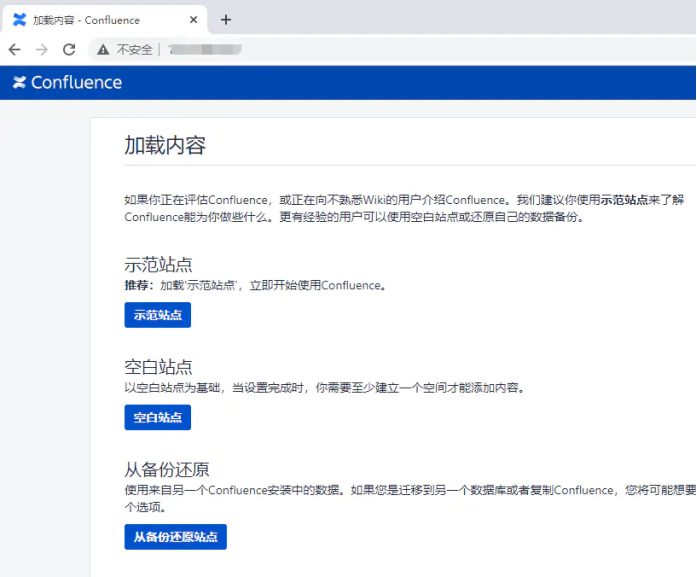The width and height of the screenshot is (697, 577).
Task: Reload the page with refresh icon
Action: click(x=69, y=49)
